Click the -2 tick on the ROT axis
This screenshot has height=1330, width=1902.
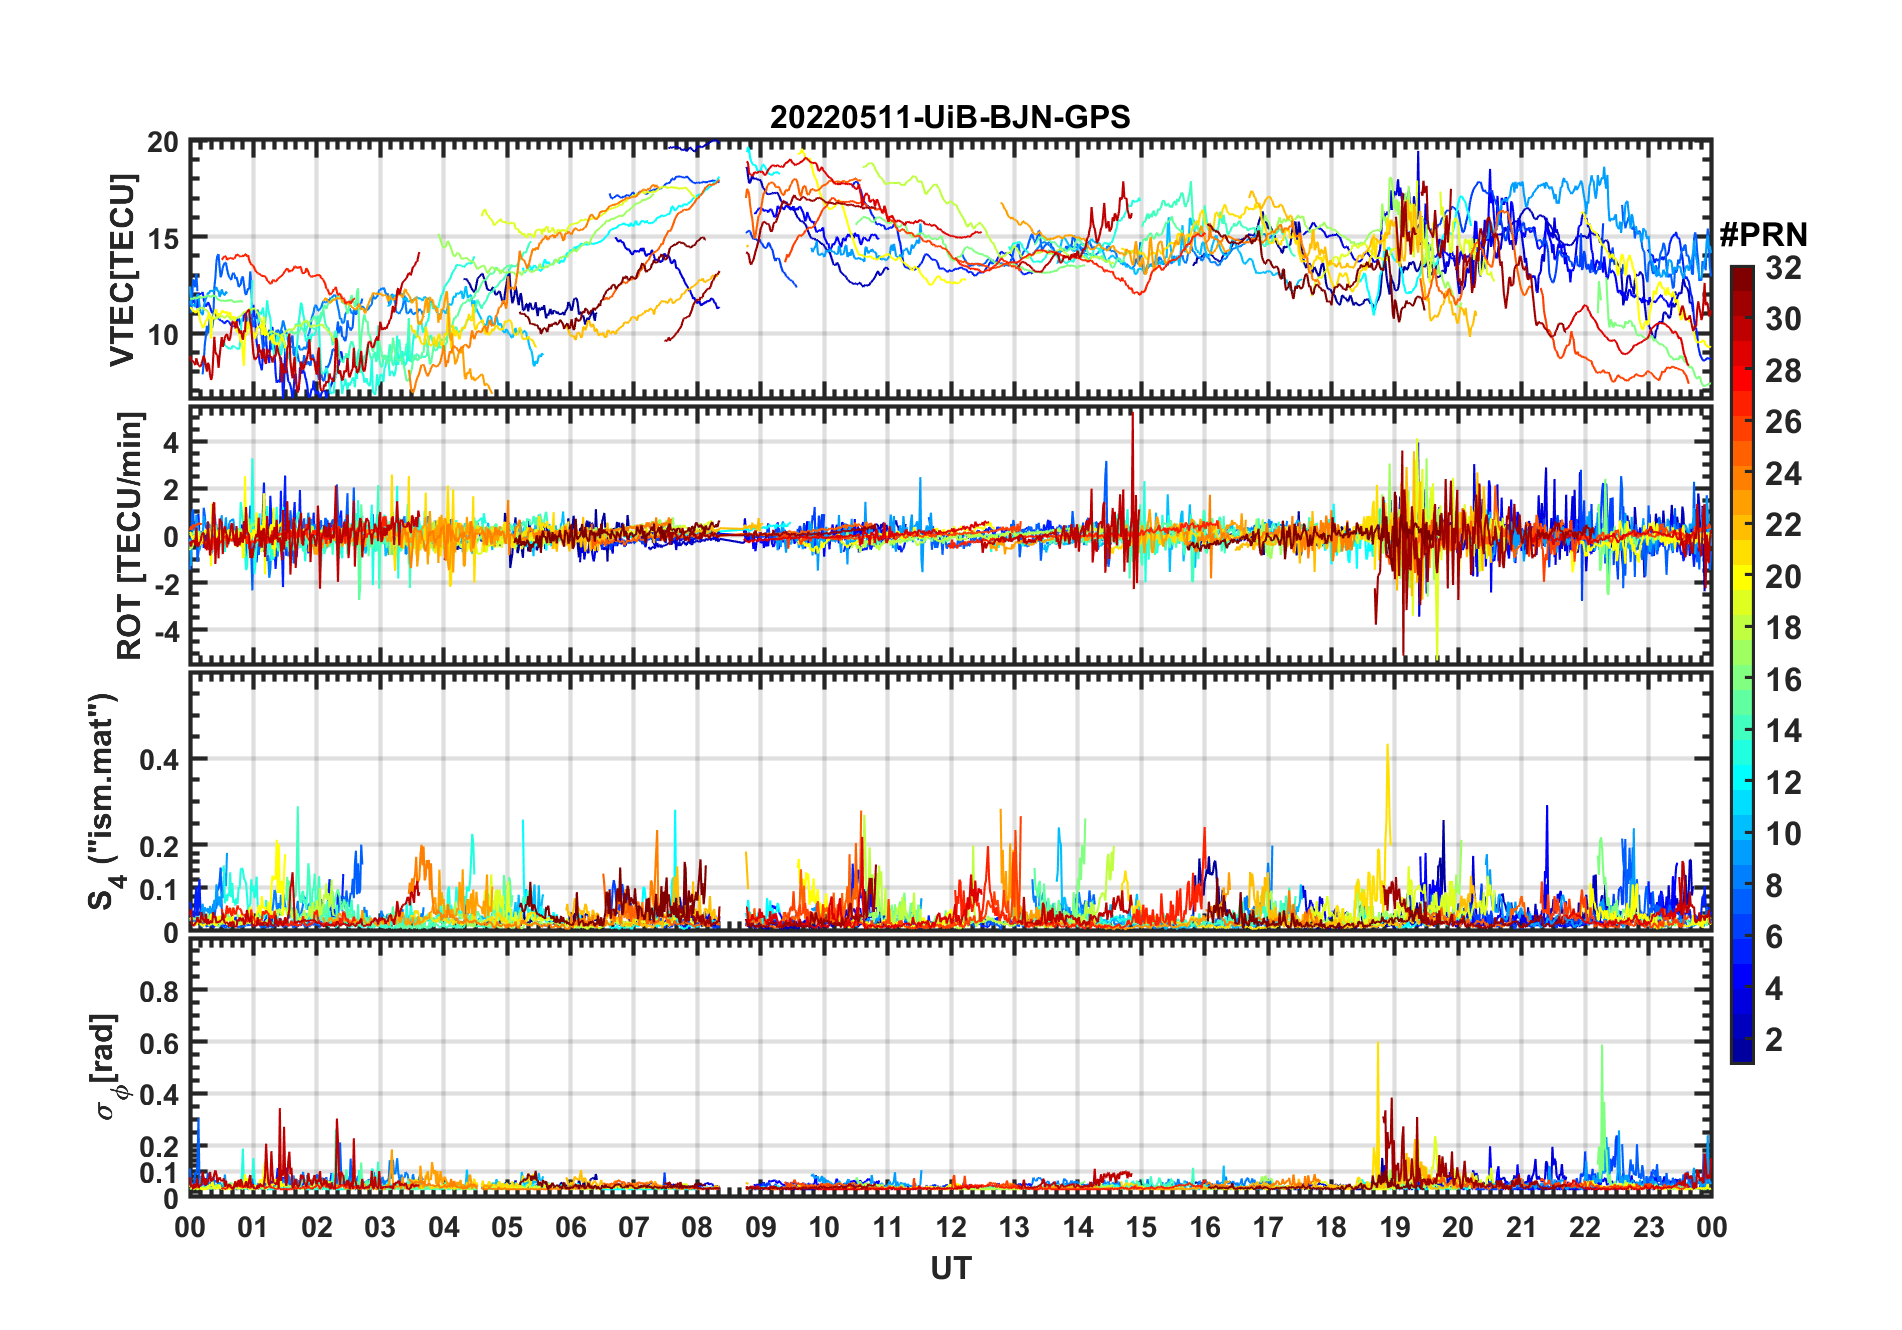(166, 584)
